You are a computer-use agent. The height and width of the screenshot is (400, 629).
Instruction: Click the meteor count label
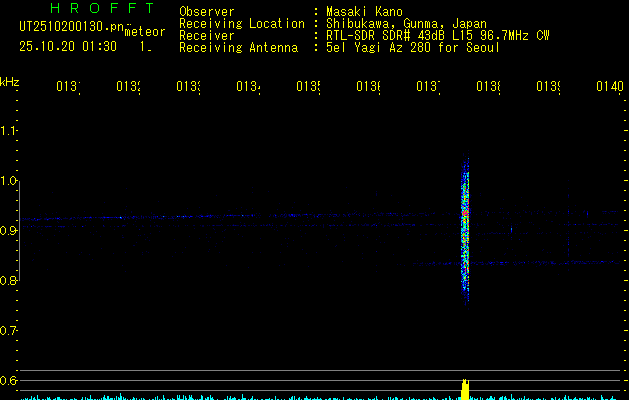click(x=144, y=32)
